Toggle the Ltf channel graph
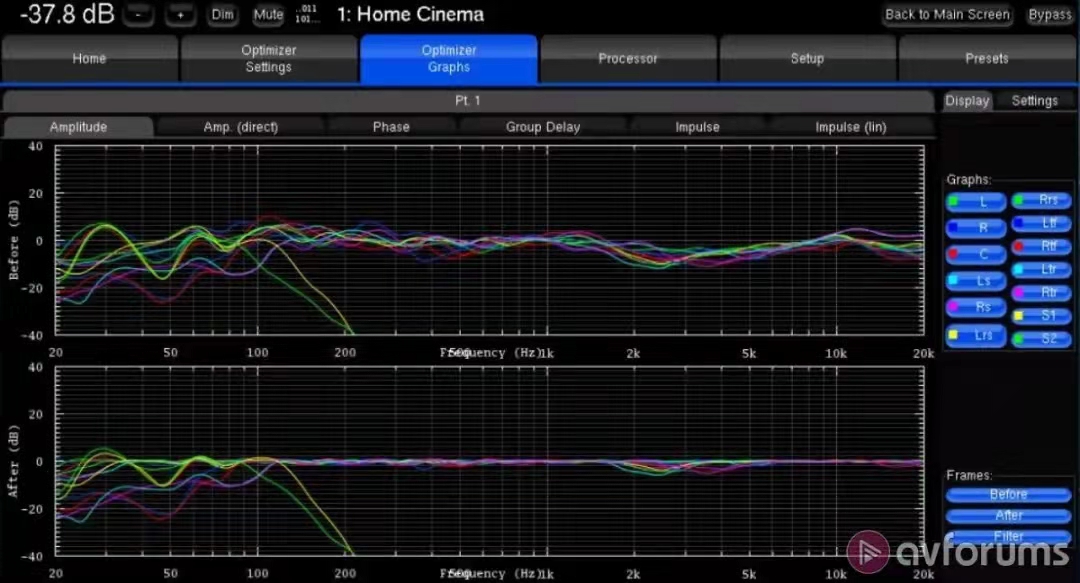 point(1041,223)
